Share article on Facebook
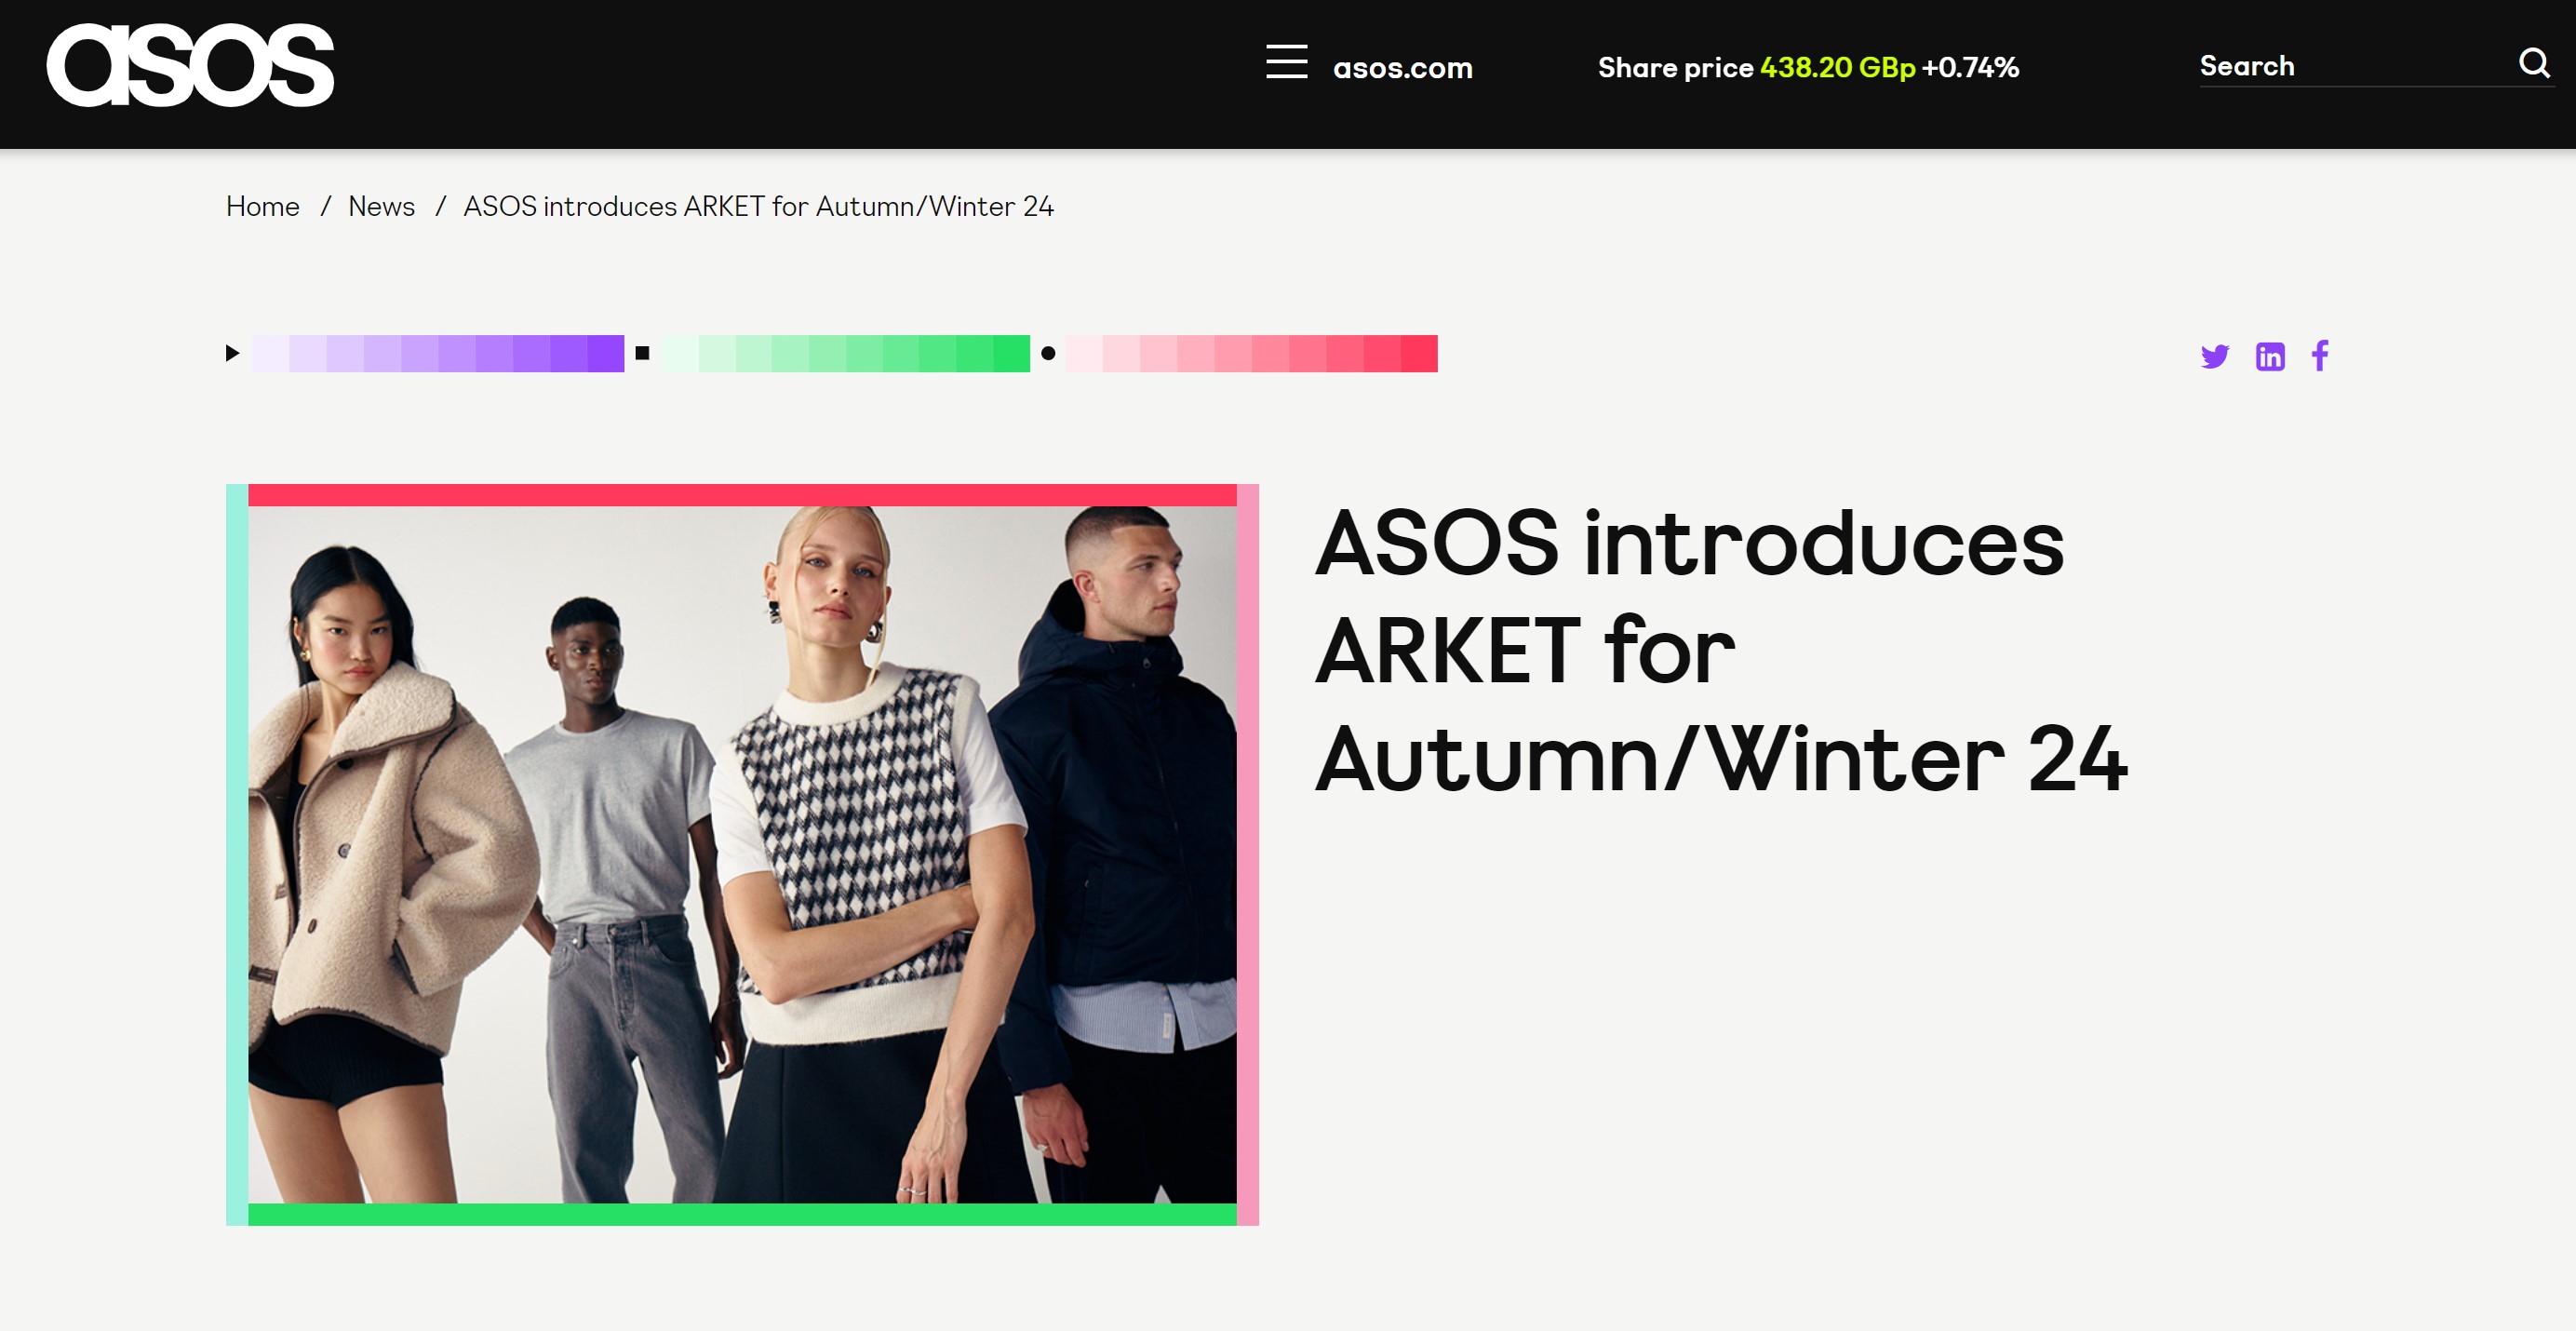This screenshot has width=2576, height=1331. point(2320,355)
